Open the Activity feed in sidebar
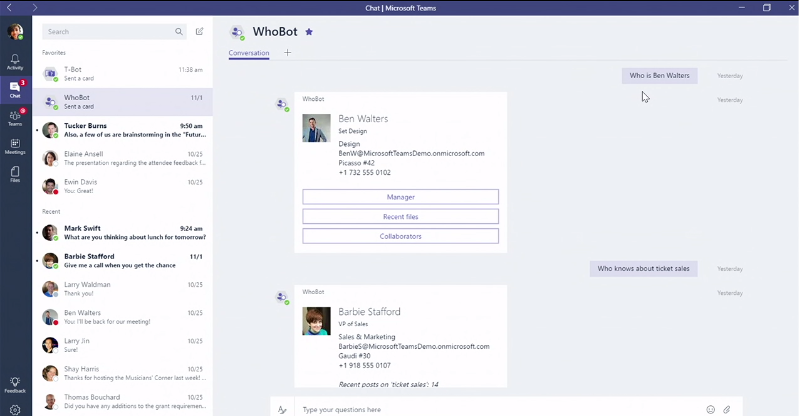The height and width of the screenshot is (416, 799). coord(15,62)
